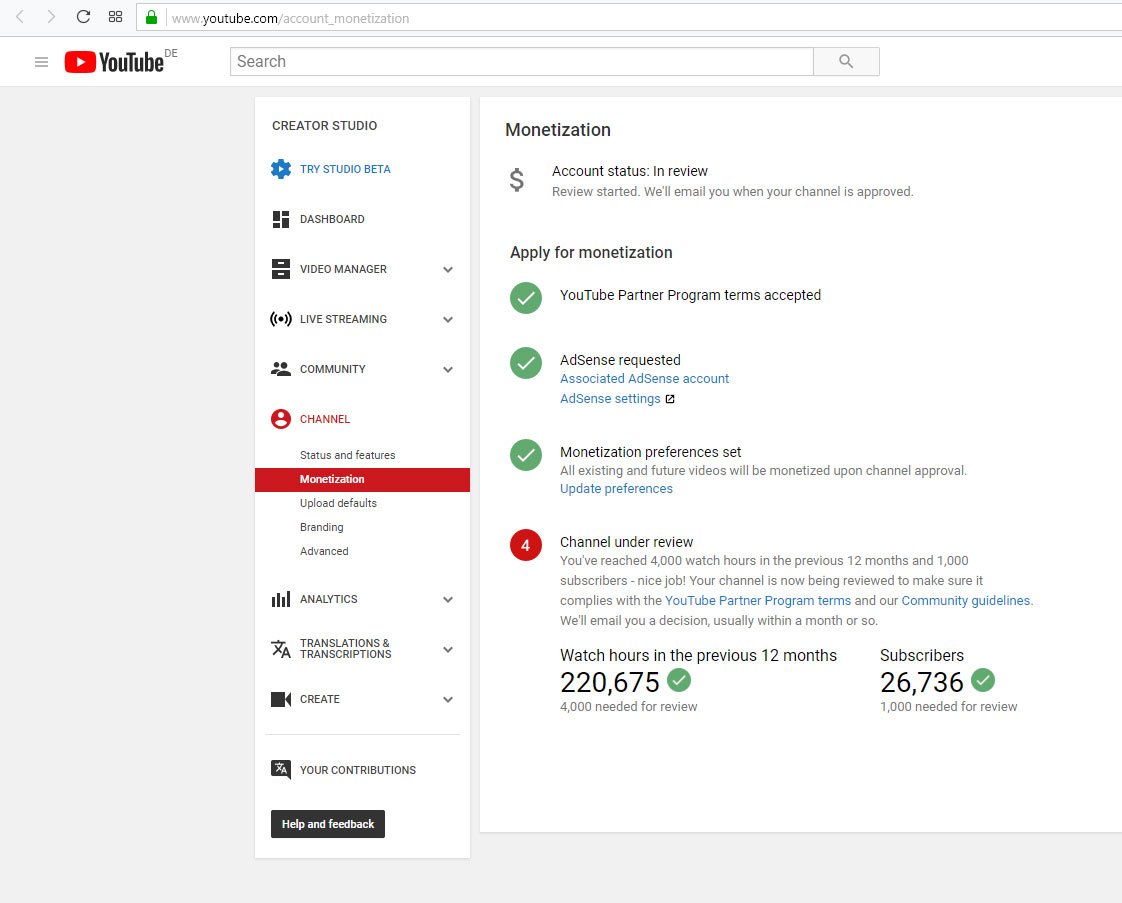The image size is (1122, 903).
Task: Click checkmark next to AdSense requested
Action: click(x=526, y=363)
